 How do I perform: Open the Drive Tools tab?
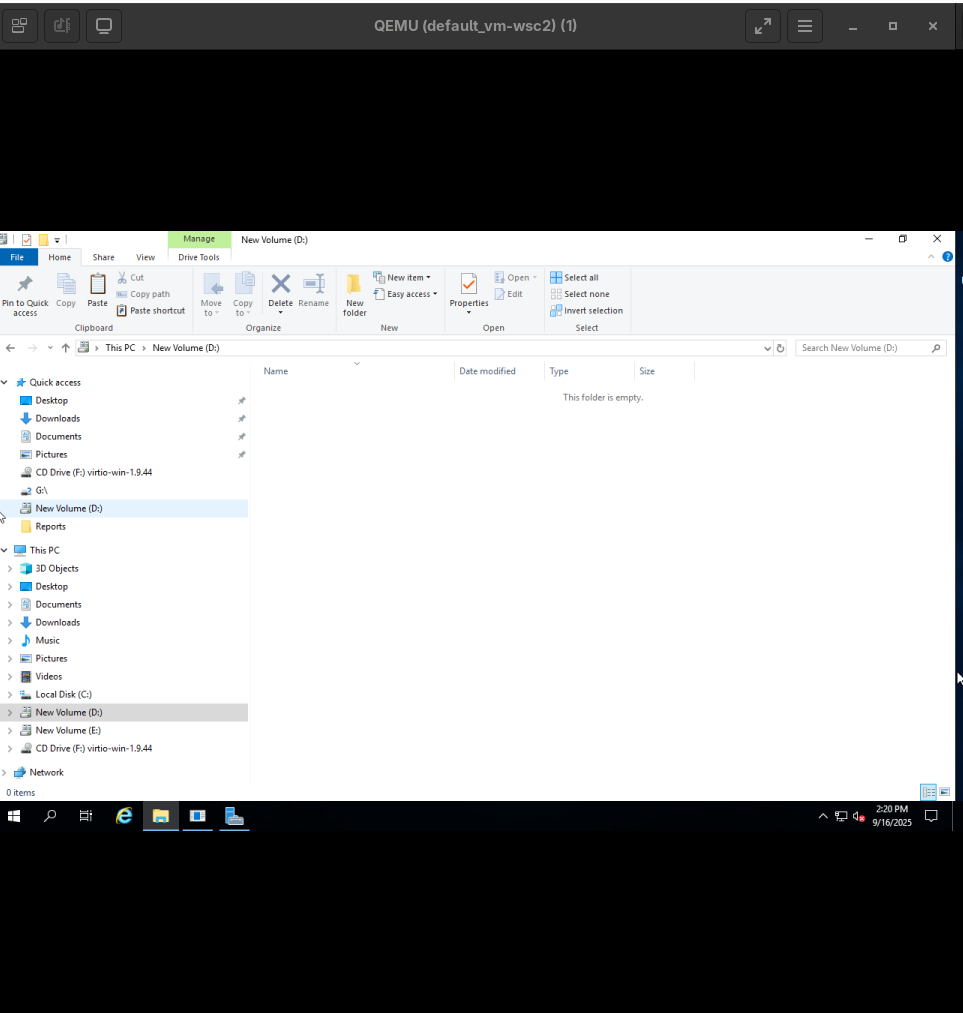tap(199, 257)
